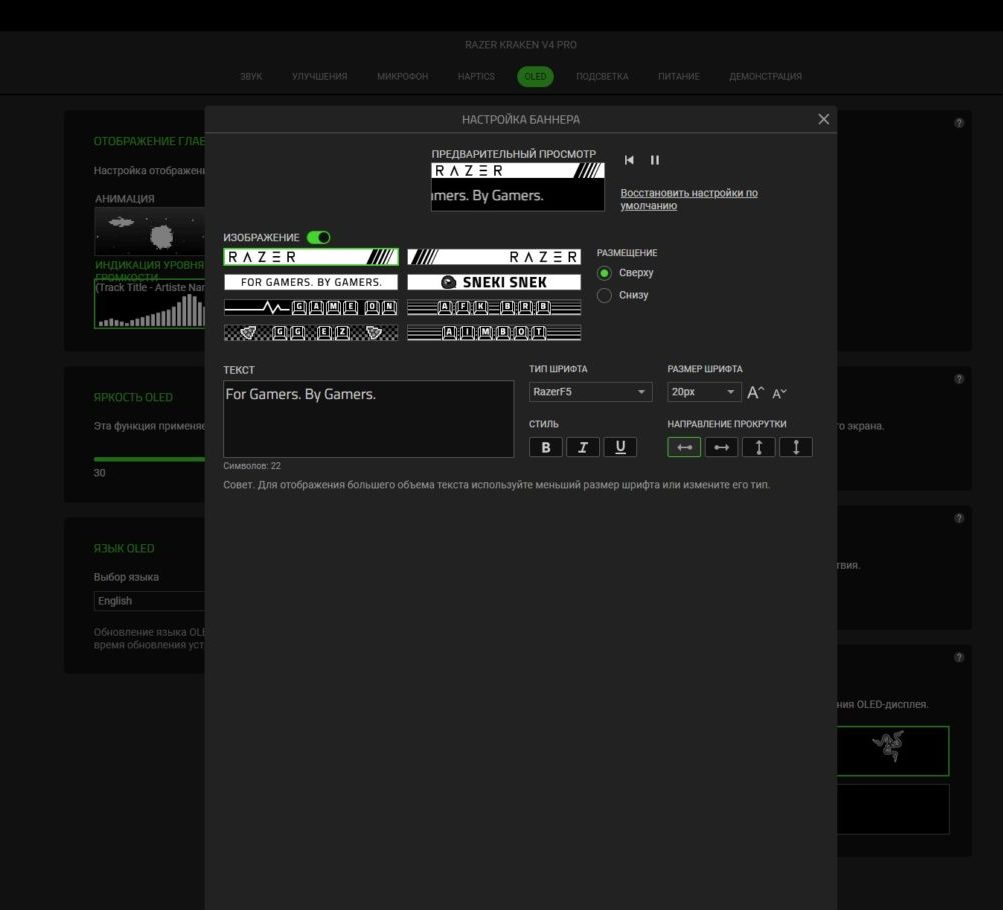The image size is (1003, 910).
Task: Set scroll direction to downward arrow
Action: click(x=796, y=447)
